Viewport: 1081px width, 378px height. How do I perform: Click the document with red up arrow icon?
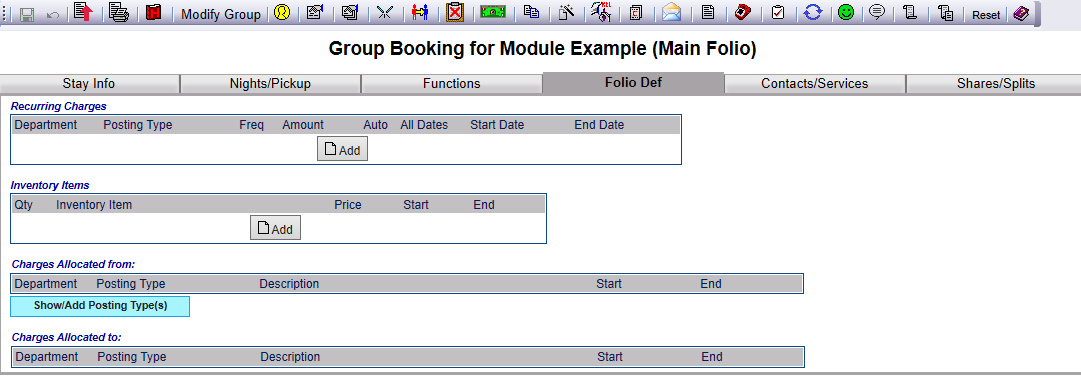coord(83,13)
